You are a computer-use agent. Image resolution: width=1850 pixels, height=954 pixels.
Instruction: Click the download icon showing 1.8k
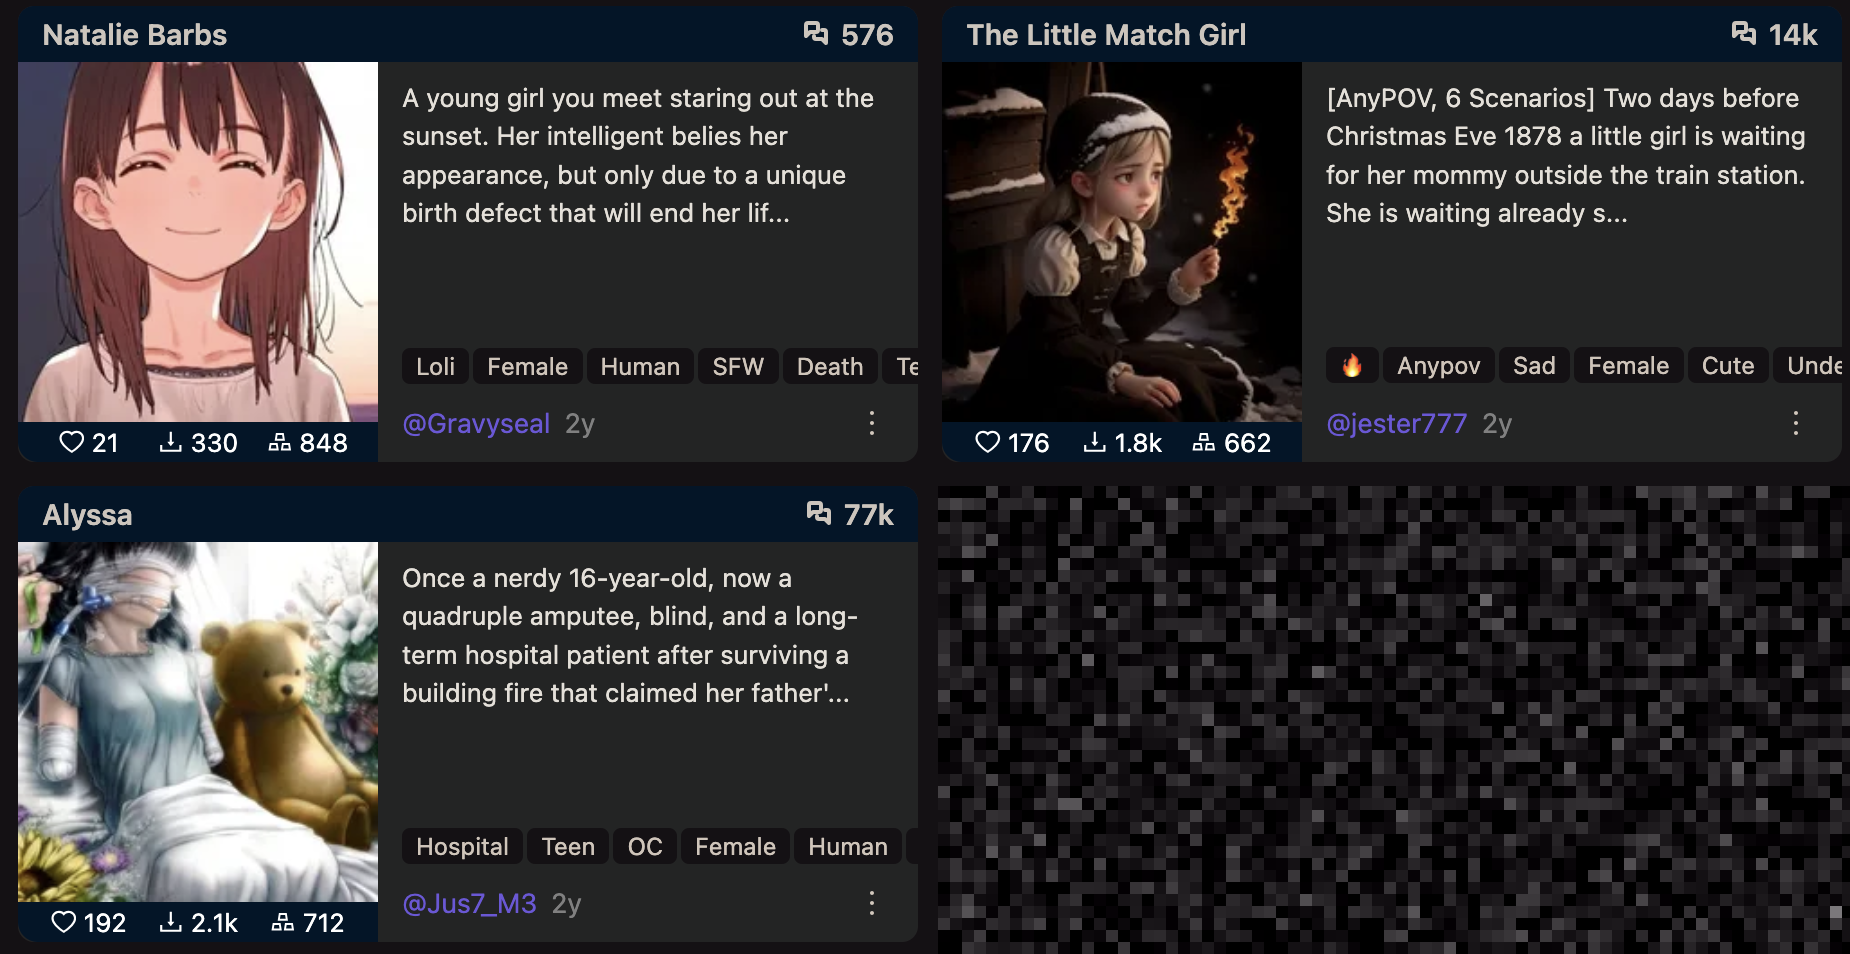click(x=1095, y=442)
